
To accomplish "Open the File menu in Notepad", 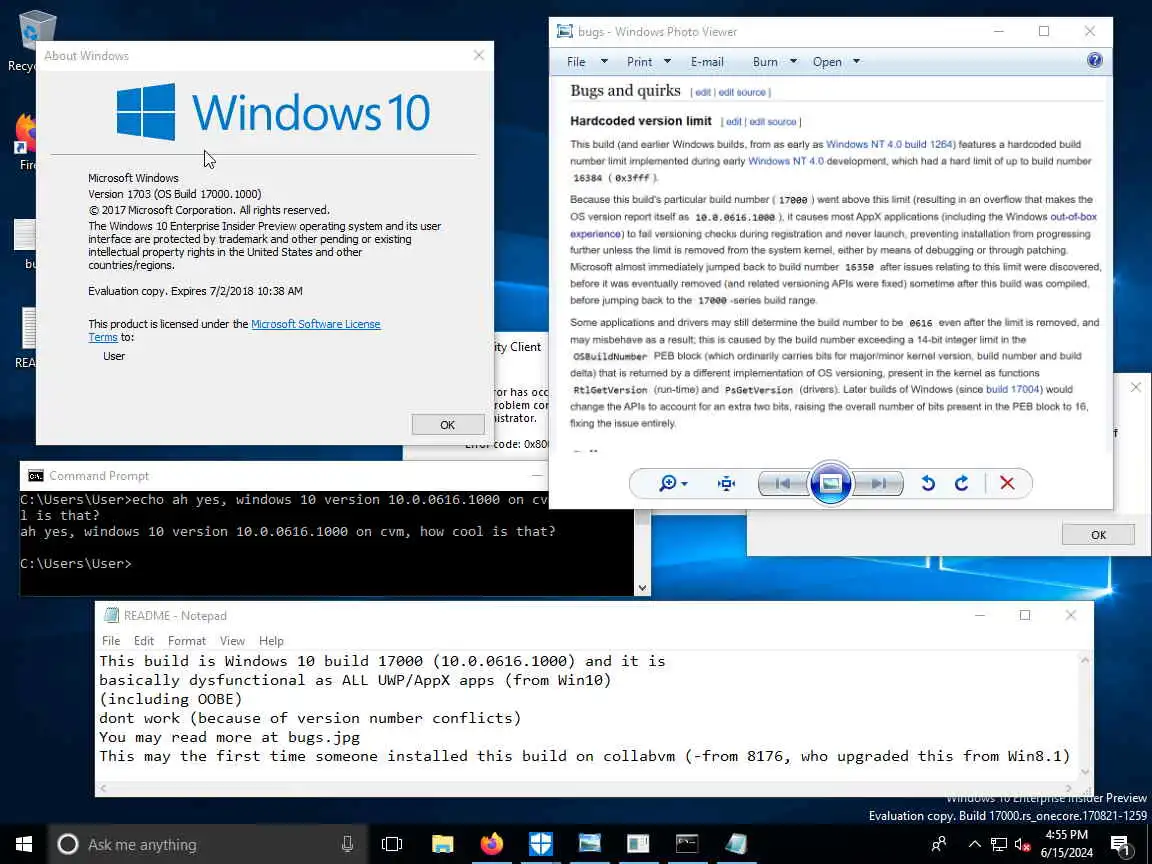I will [x=111, y=641].
